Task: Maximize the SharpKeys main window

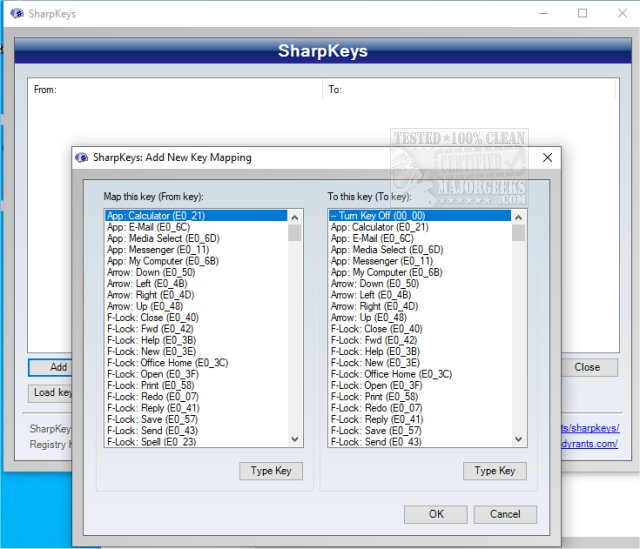Action: tap(582, 13)
